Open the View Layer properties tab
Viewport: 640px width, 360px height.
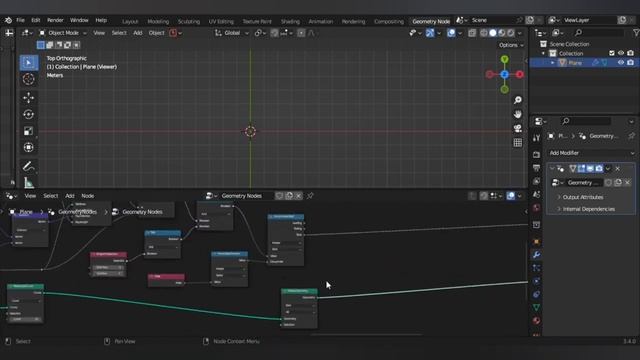[536, 181]
